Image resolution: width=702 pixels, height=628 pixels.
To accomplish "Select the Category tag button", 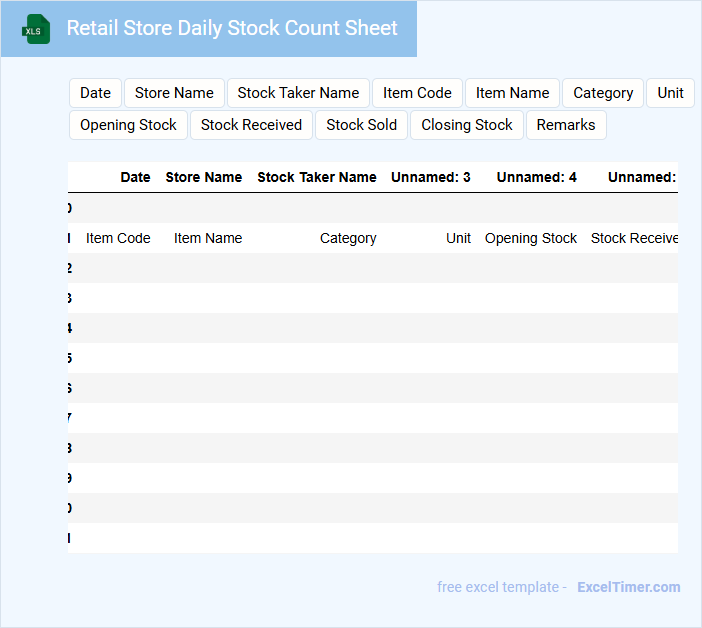I will (602, 93).
